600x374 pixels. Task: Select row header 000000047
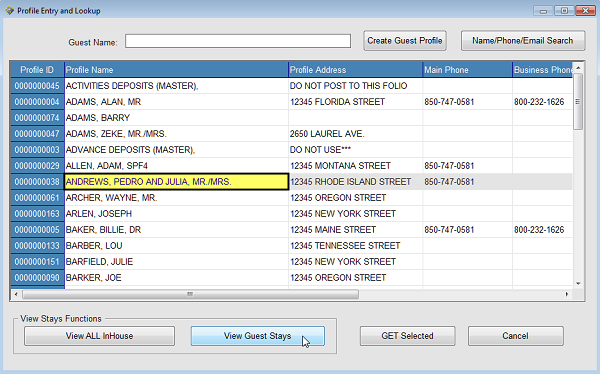pos(37,134)
